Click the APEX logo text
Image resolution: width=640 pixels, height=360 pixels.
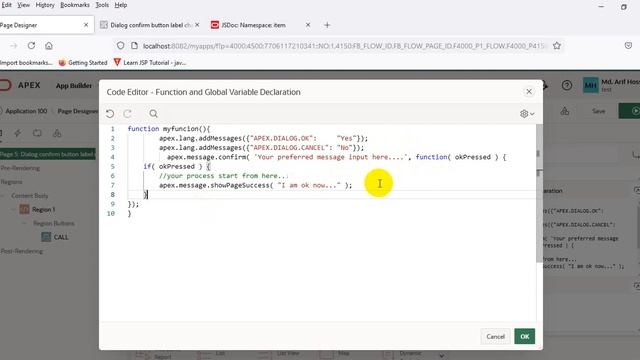[x=29, y=85]
